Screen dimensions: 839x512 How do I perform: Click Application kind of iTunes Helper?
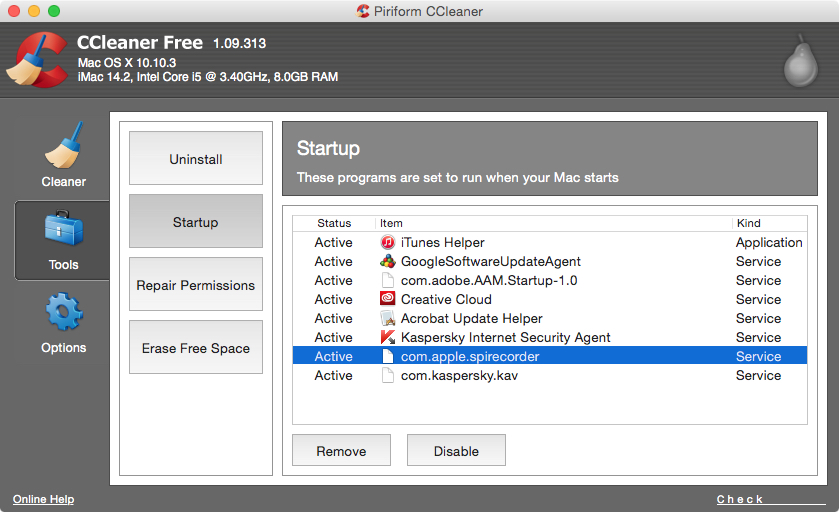coord(769,242)
